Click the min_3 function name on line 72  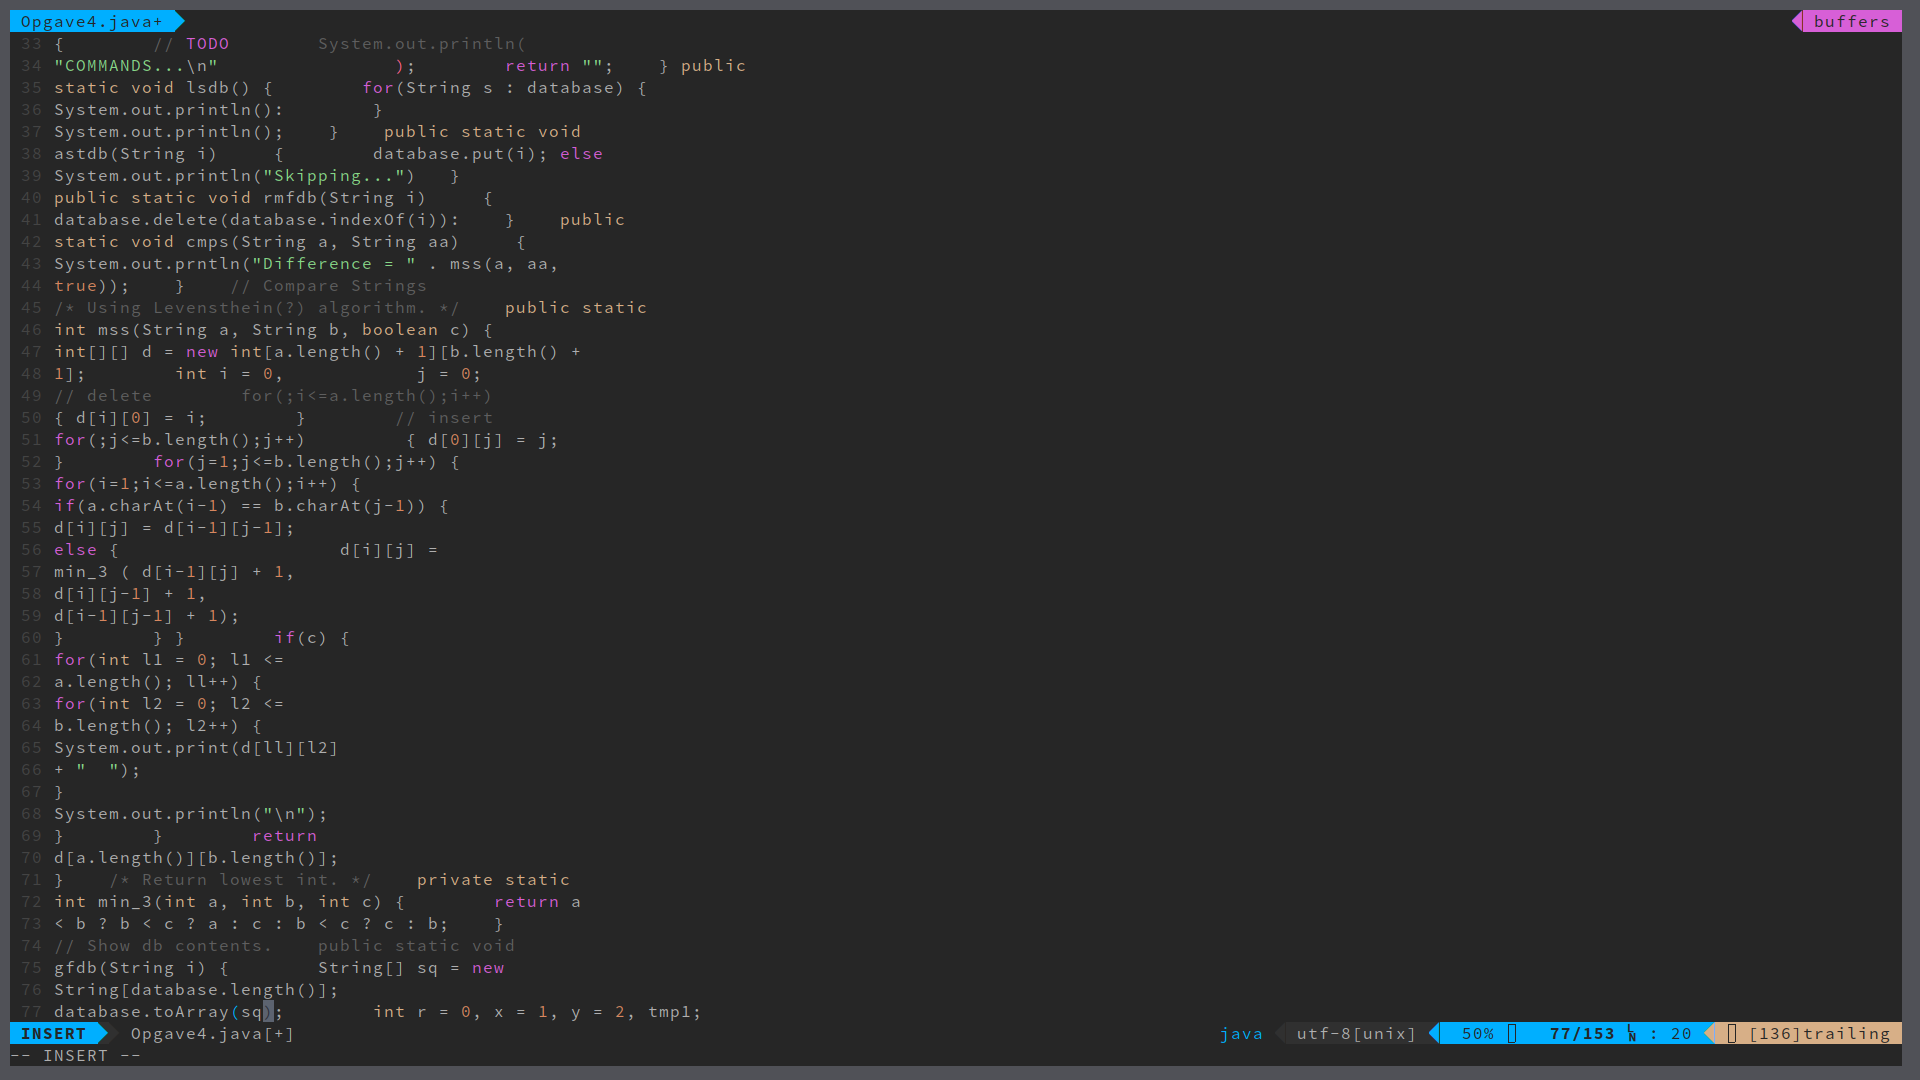click(x=125, y=902)
